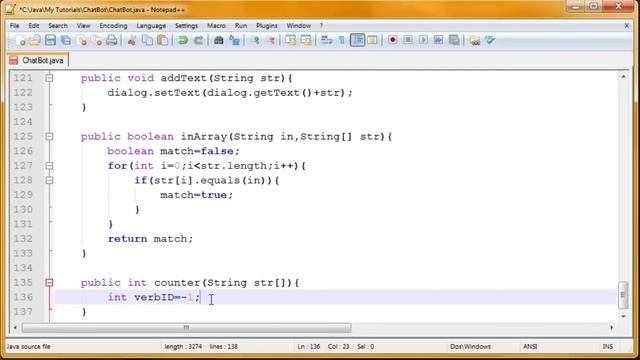This screenshot has width=640, height=360.
Task: Print the document with the printer icon
Action: [112, 40]
